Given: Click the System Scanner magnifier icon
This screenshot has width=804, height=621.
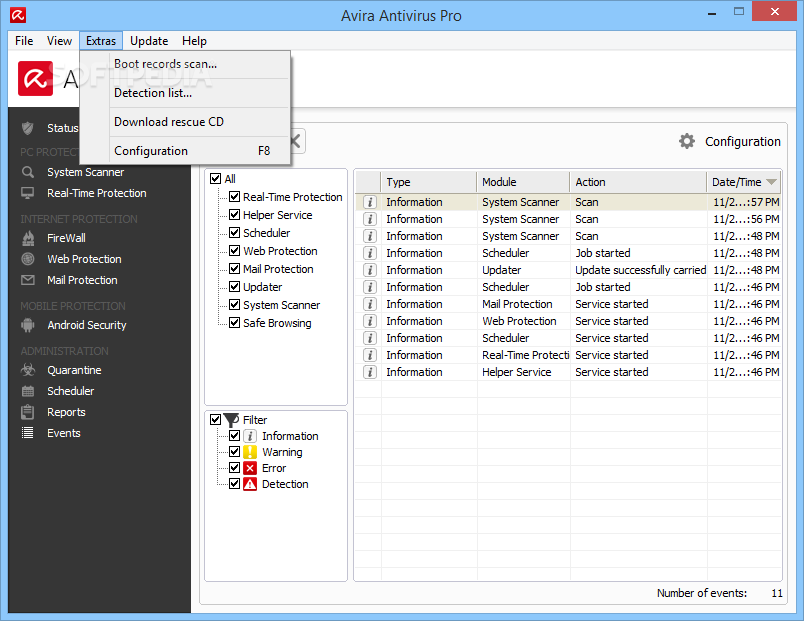Looking at the screenshot, I should 28,172.
